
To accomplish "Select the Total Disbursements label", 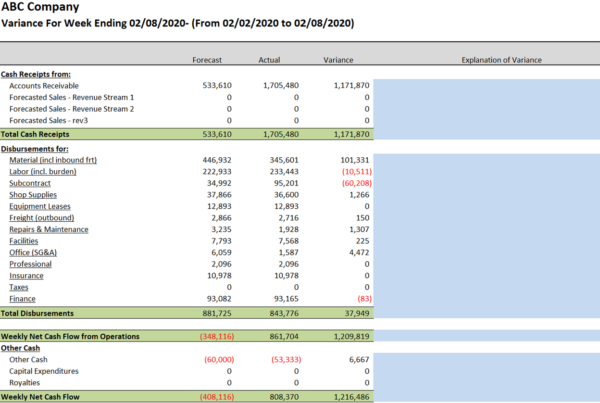I will coord(37,313).
